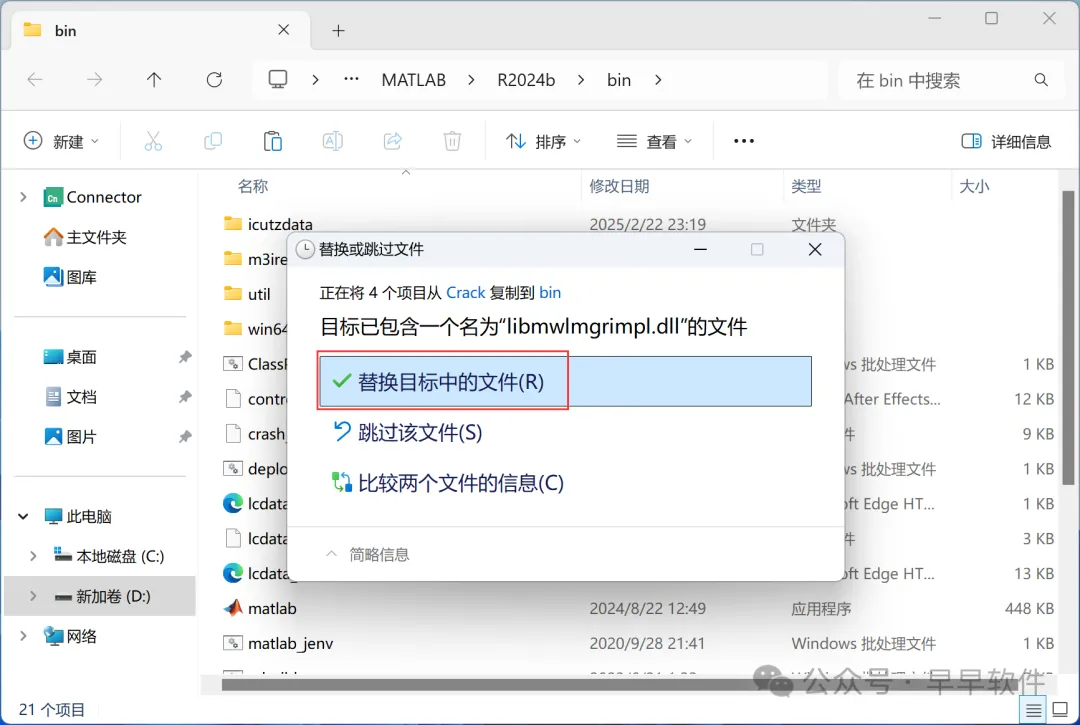Viewport: 1080px width, 725px height.
Task: Select the matlab_jenv batch file
Action: pyautogui.click(x=278, y=643)
